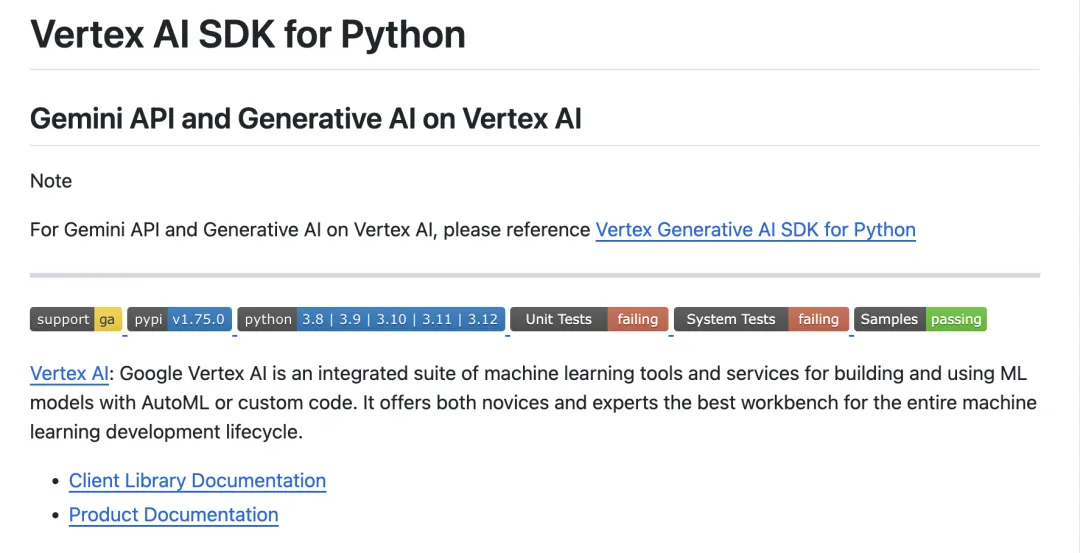Click the phrase 'learning development lifecycle'

tap(165, 432)
